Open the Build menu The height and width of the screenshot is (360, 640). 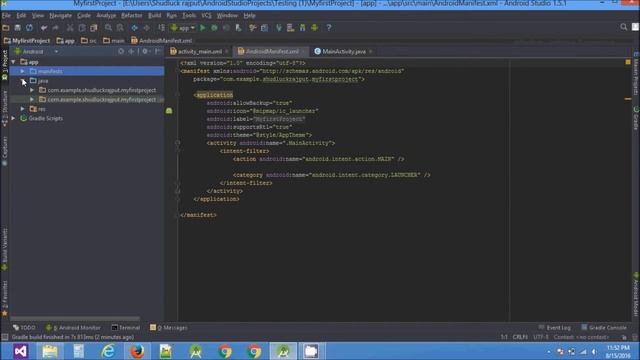tap(154, 16)
